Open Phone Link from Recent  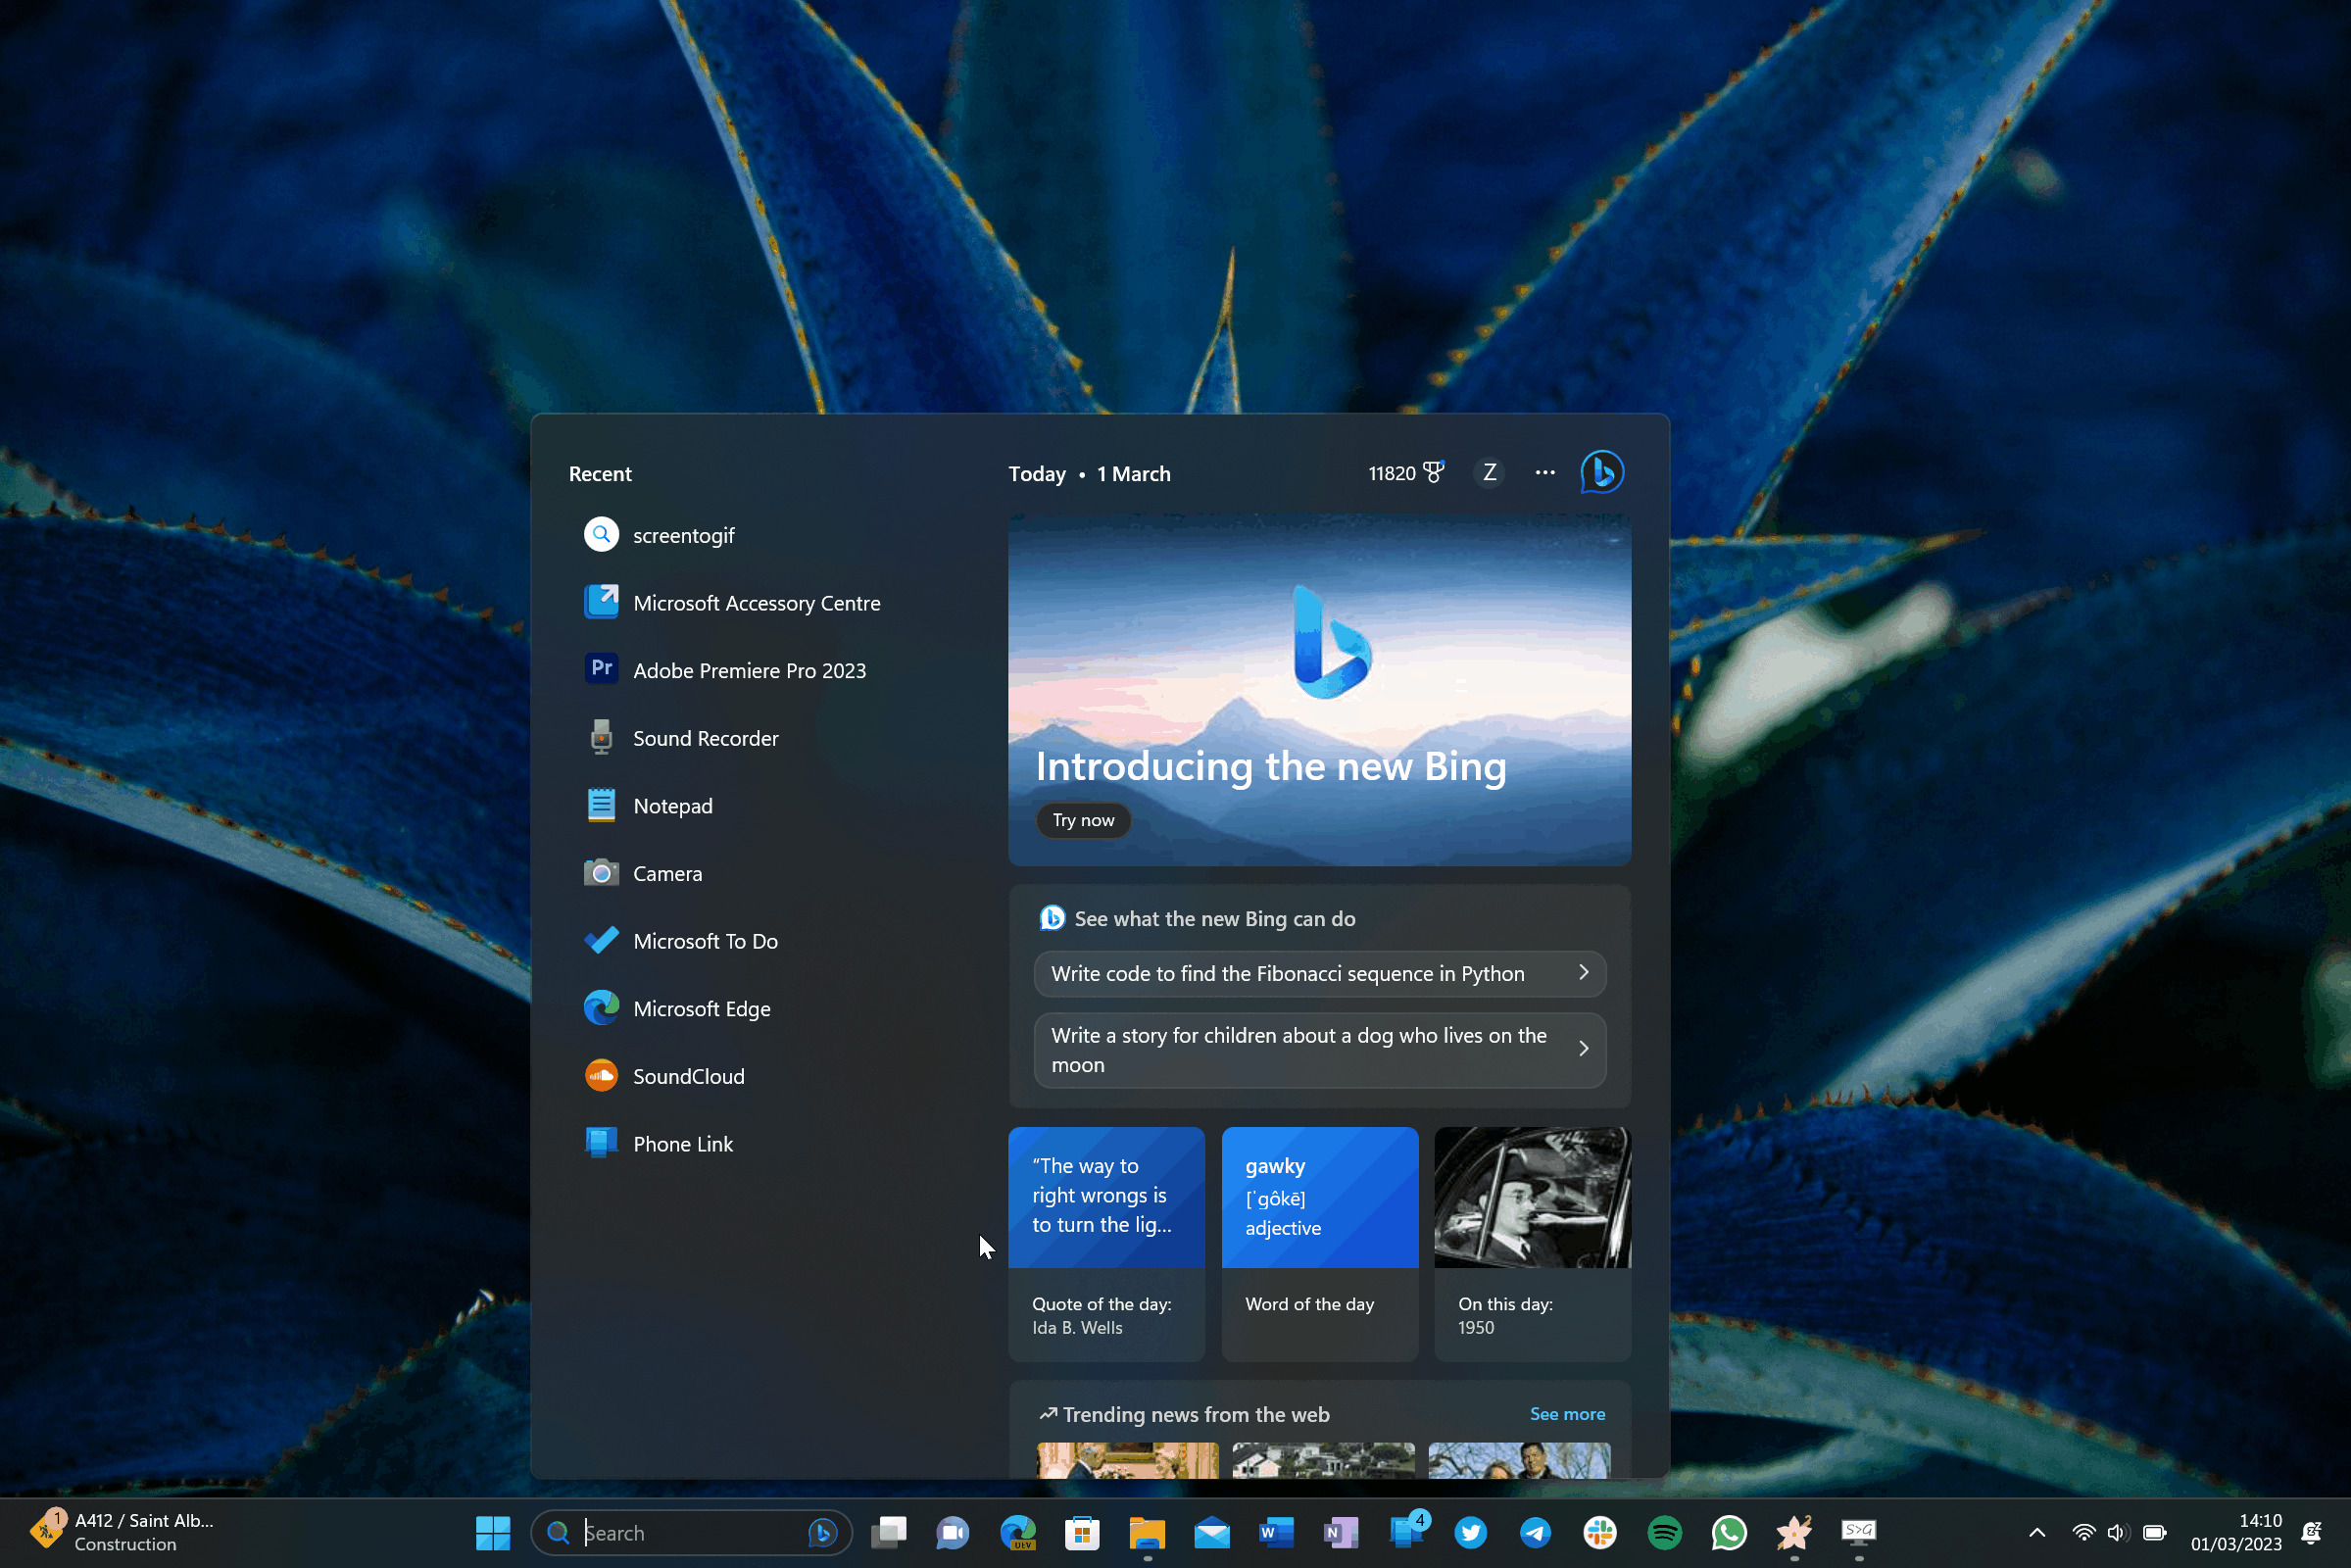[683, 1143]
